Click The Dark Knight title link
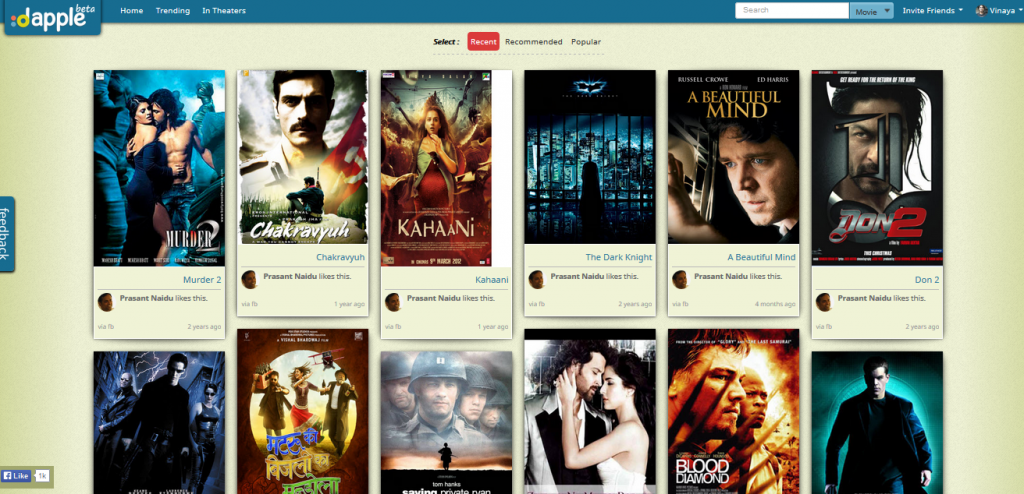Screen dimensions: 1024x494 (618, 257)
